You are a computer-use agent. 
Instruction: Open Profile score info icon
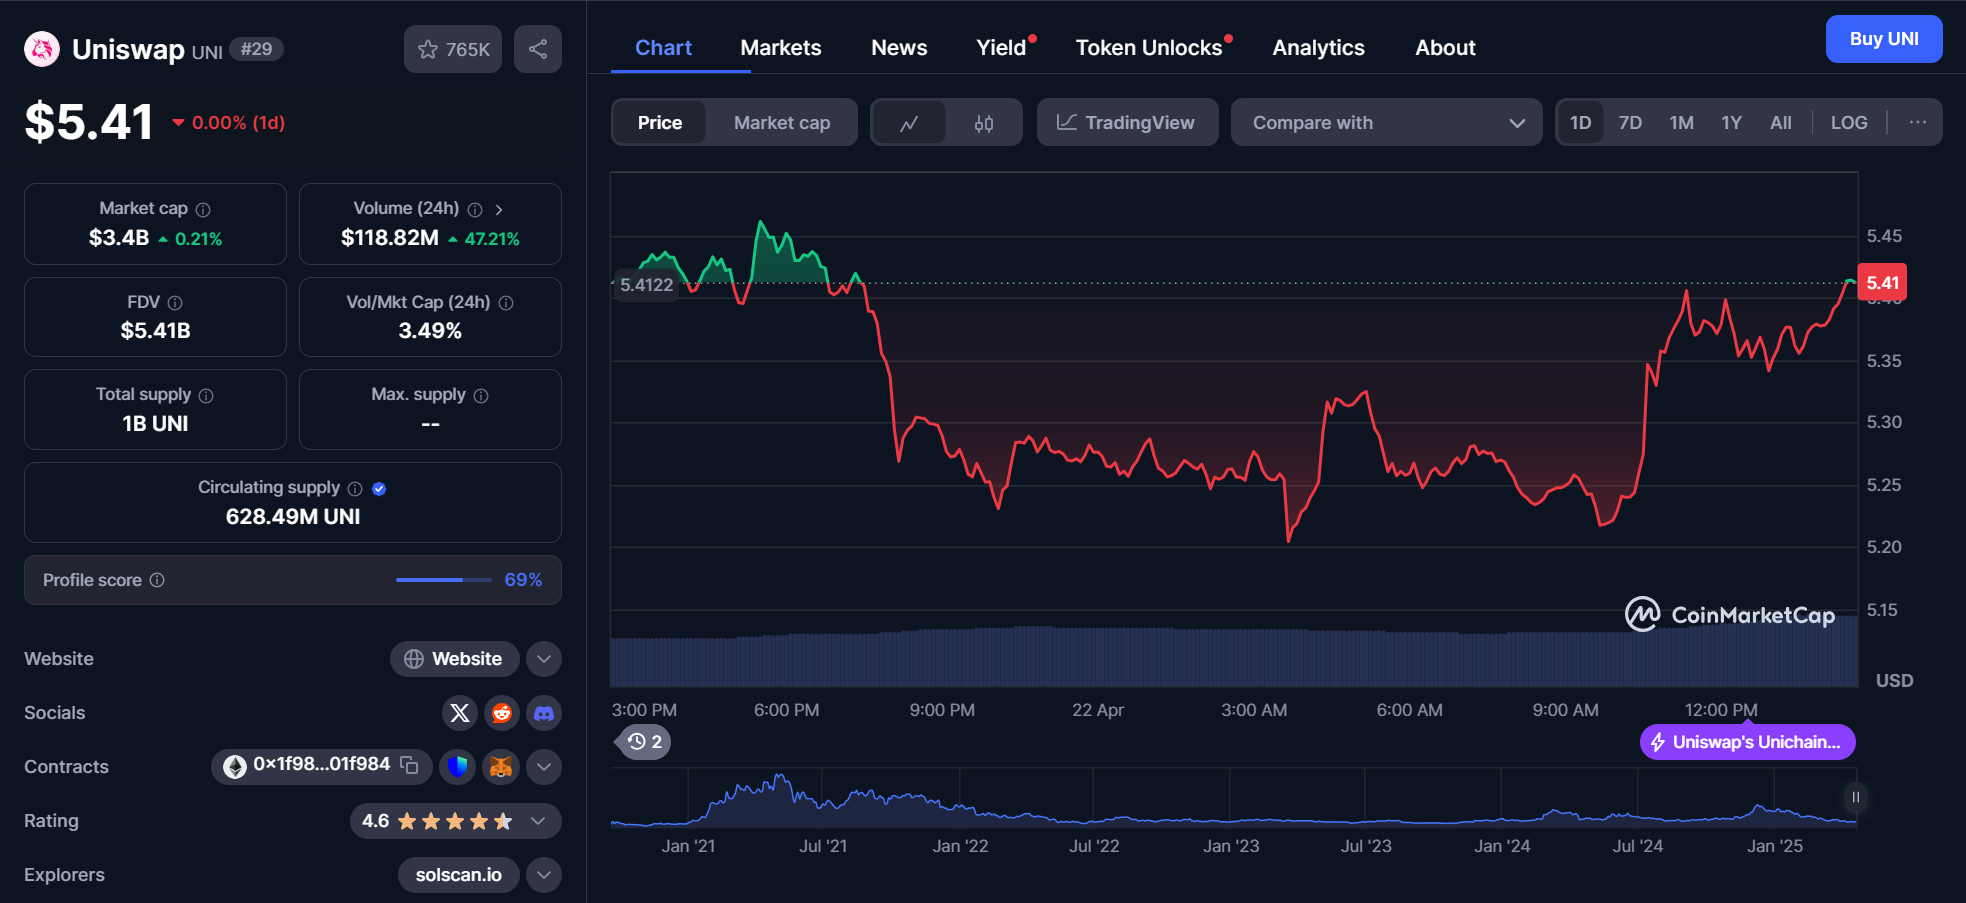pos(157,580)
